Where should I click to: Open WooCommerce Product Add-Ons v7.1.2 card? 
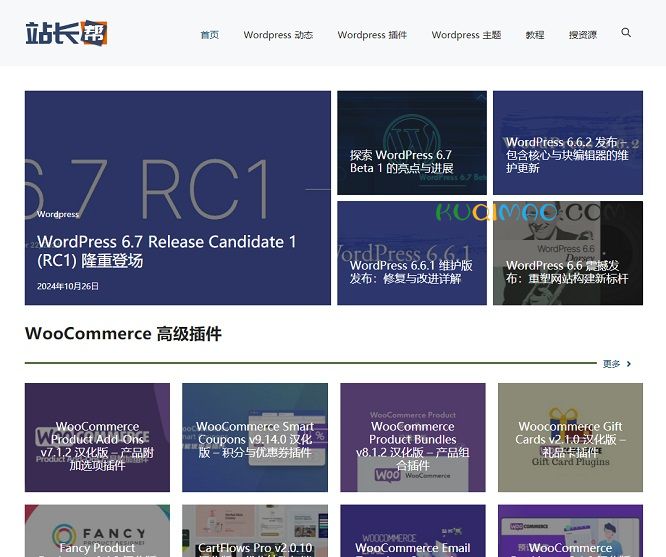click(97, 438)
